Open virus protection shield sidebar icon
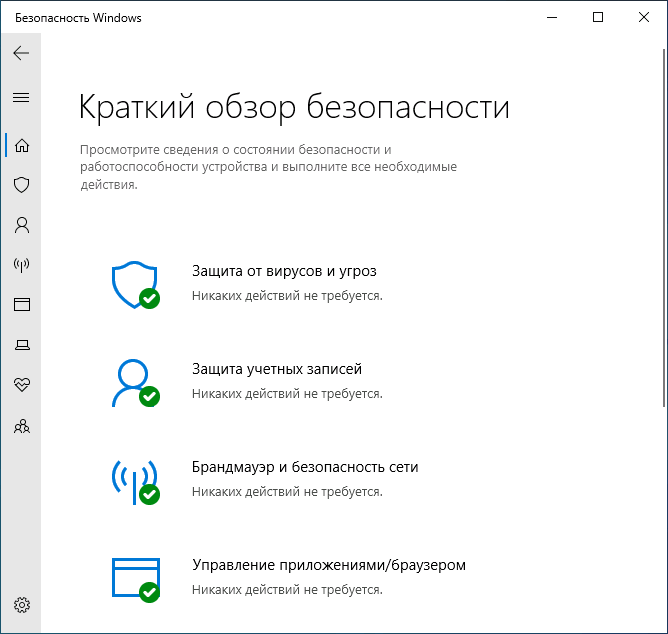This screenshot has height=634, width=668. click(x=22, y=185)
